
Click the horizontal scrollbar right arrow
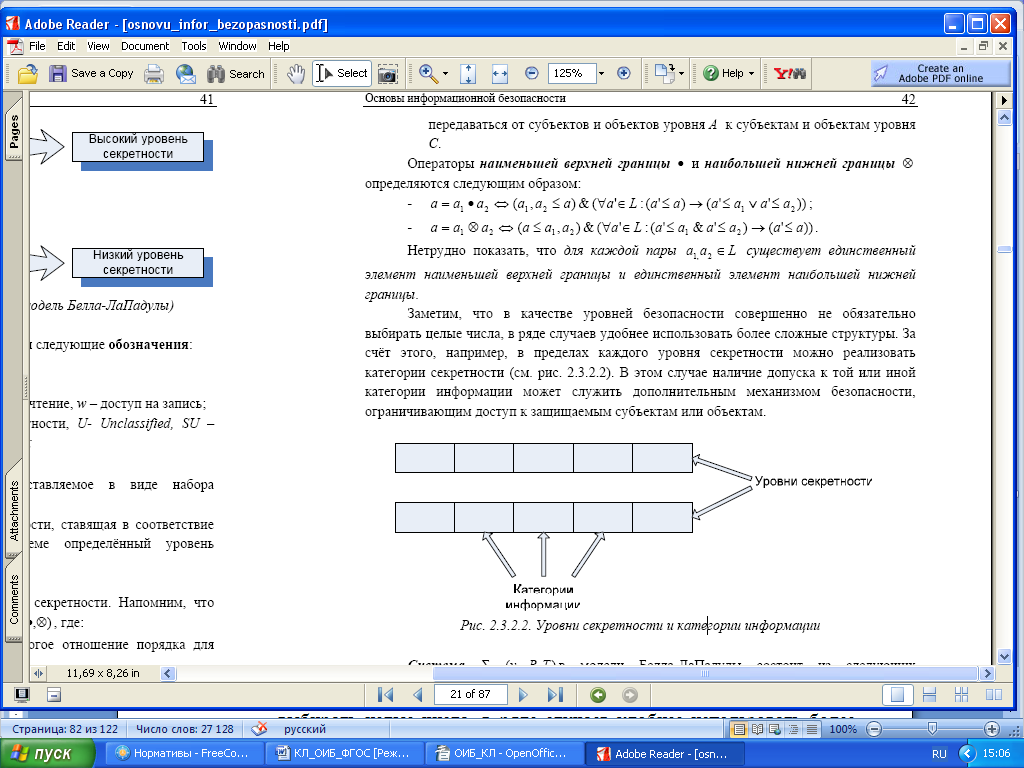(x=987, y=673)
